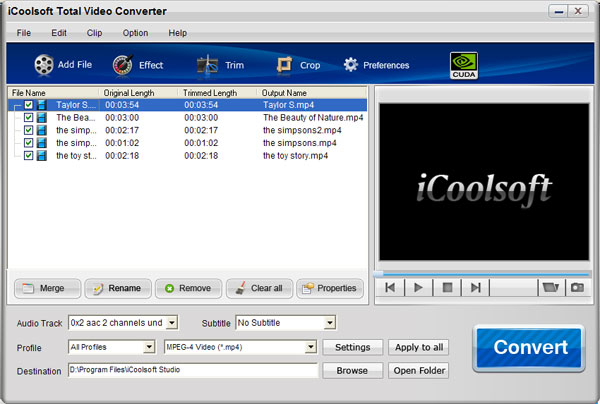Start conversion with Convert button
Image resolution: width=600 pixels, height=404 pixels.
(x=529, y=348)
